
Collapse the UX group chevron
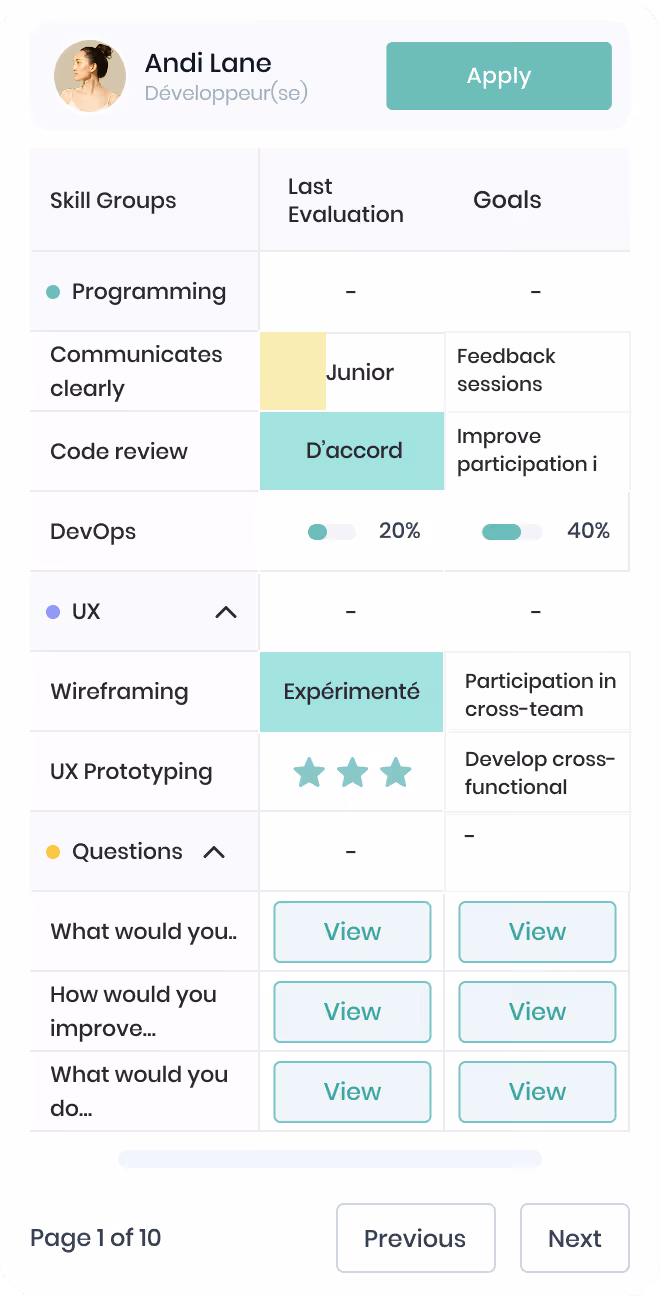pyautogui.click(x=227, y=612)
